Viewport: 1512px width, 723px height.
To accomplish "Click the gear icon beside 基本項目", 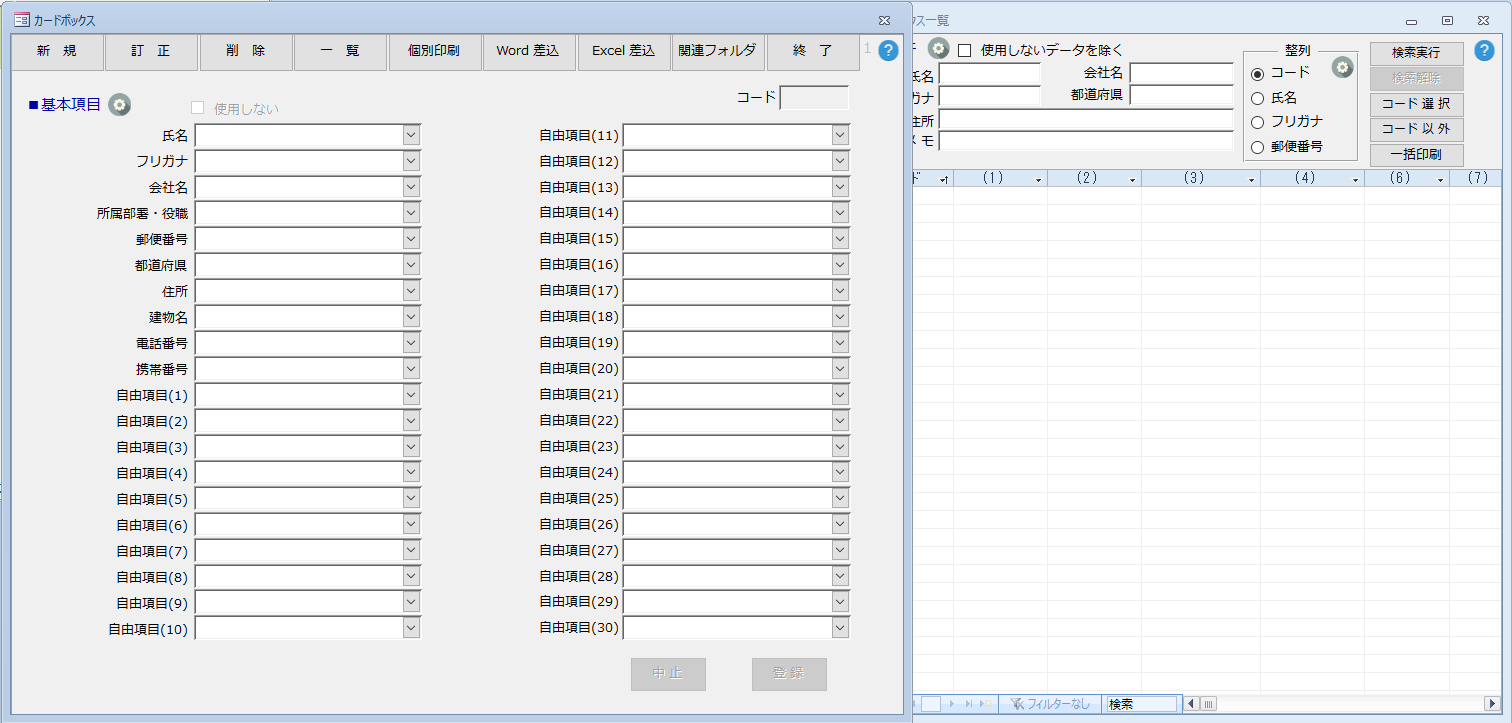I will 120,104.
